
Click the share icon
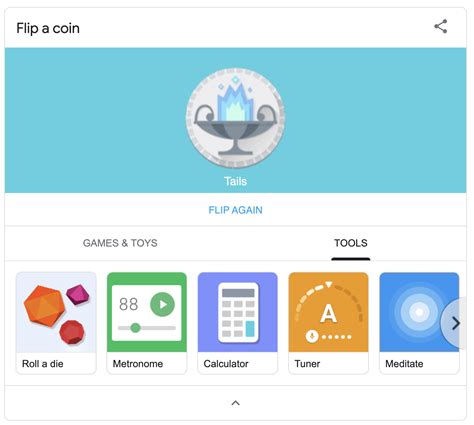[x=441, y=26]
